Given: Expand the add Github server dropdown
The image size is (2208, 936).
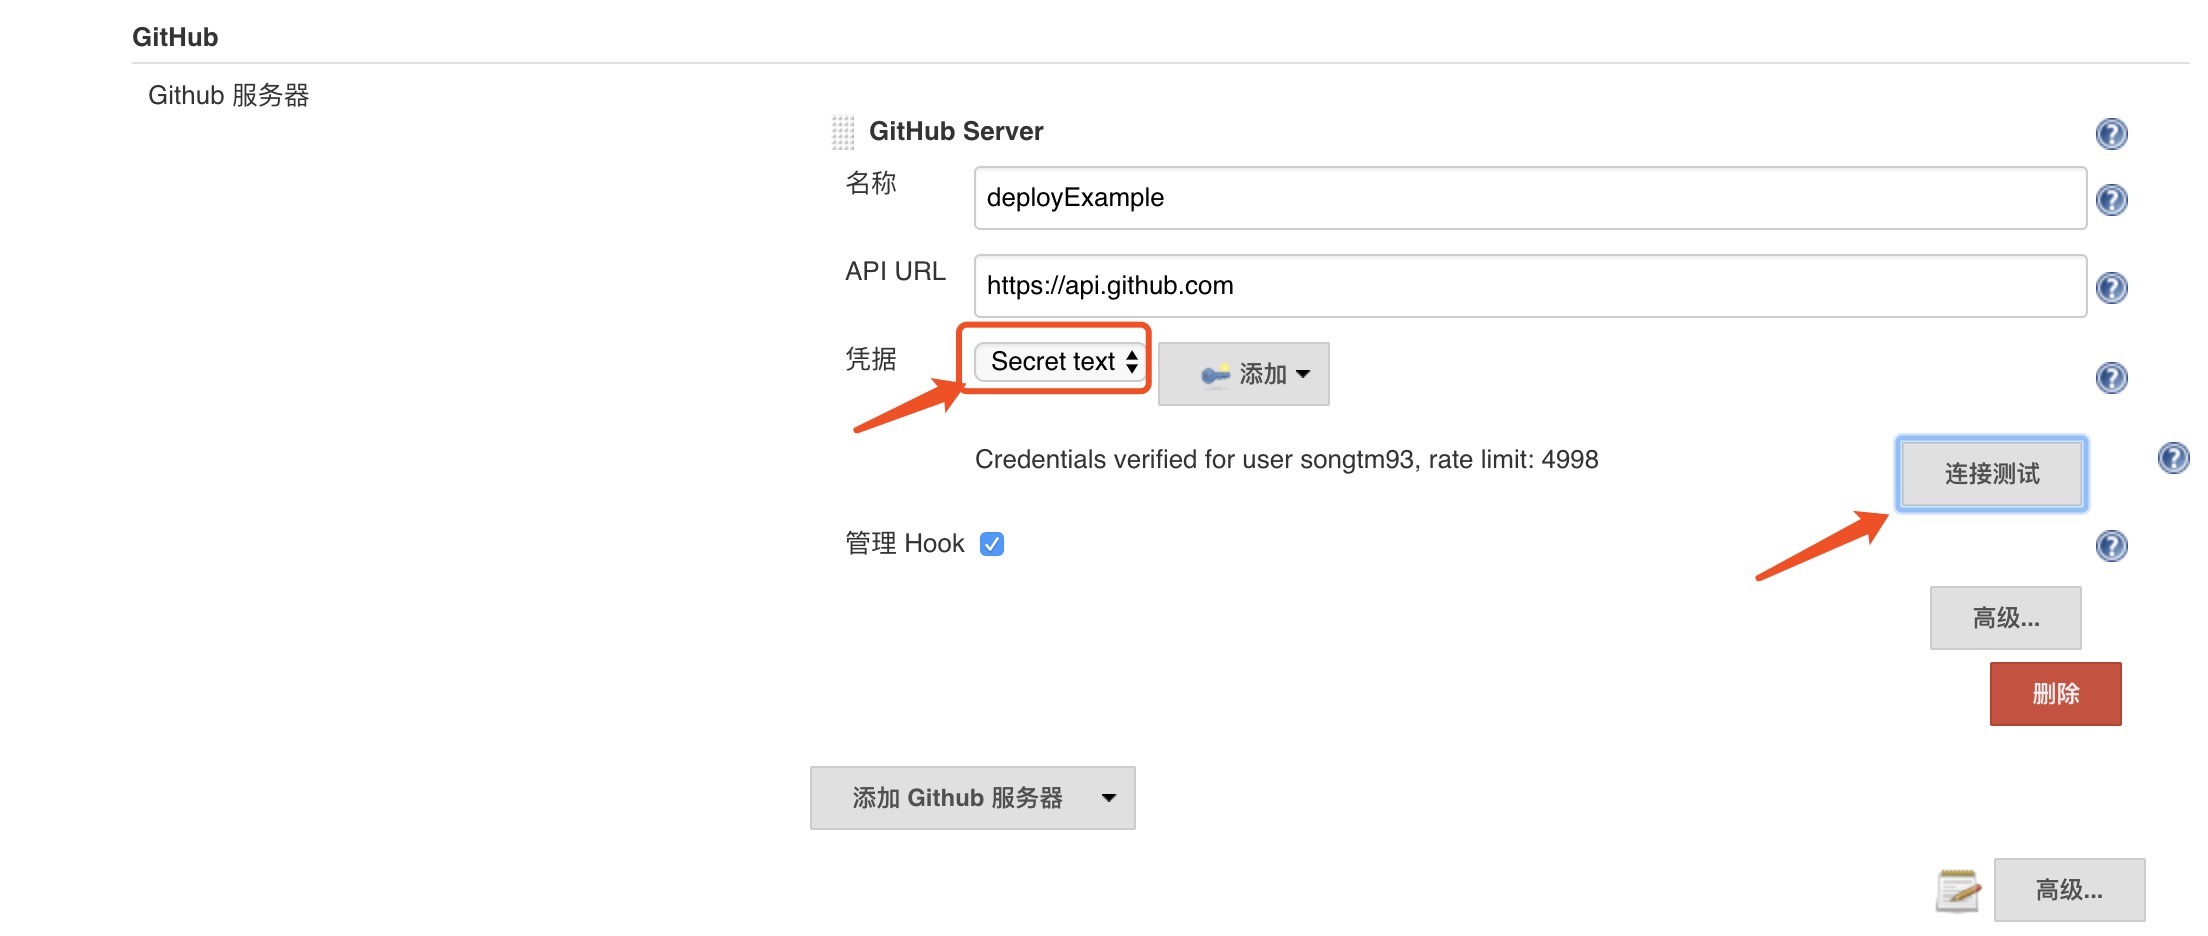Looking at the screenshot, I should point(972,798).
